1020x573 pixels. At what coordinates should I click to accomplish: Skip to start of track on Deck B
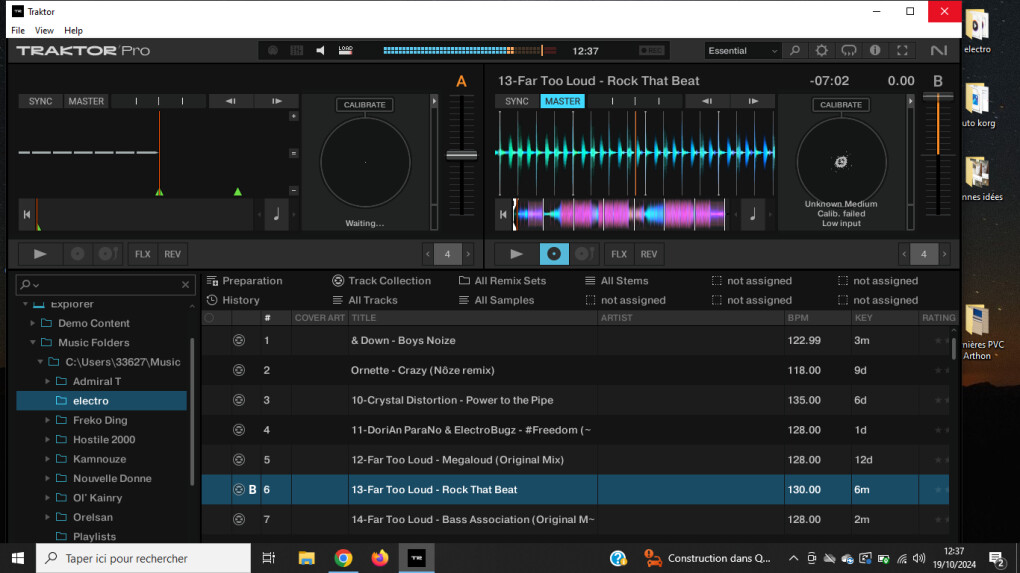point(503,214)
